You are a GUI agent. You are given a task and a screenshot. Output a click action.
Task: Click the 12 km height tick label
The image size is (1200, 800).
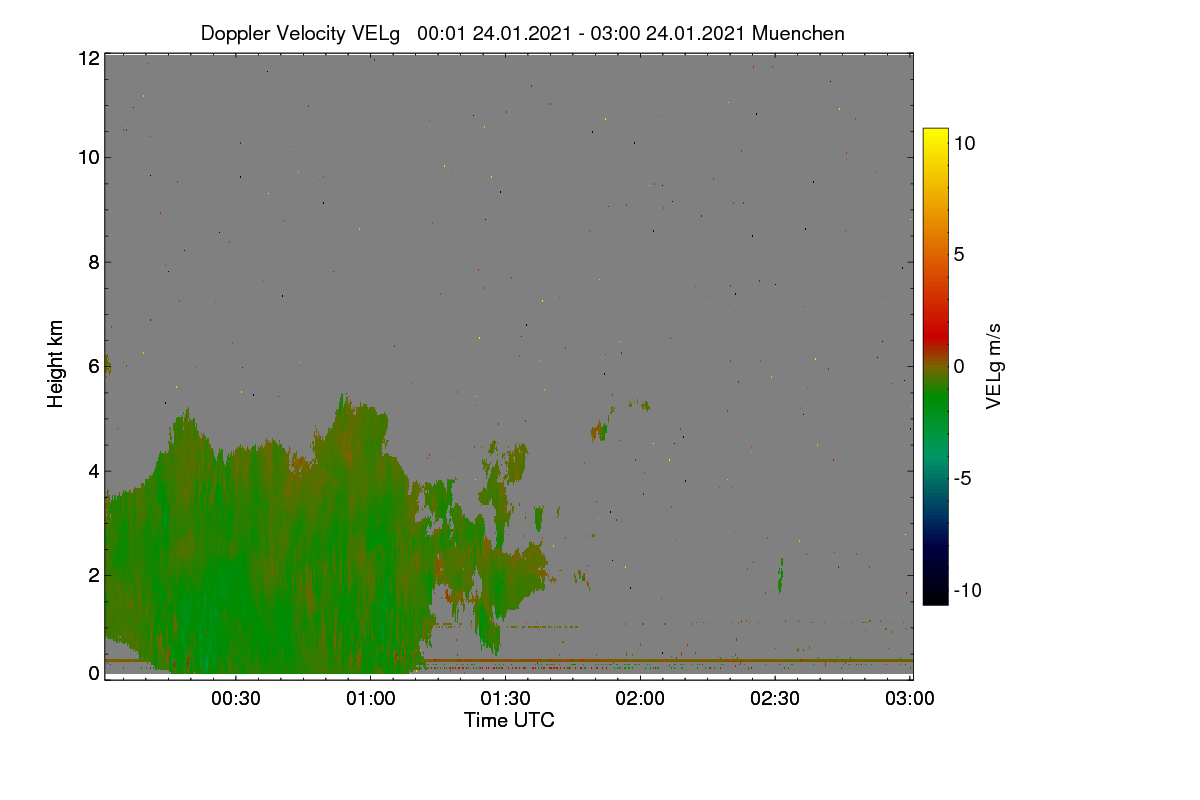click(x=88, y=58)
